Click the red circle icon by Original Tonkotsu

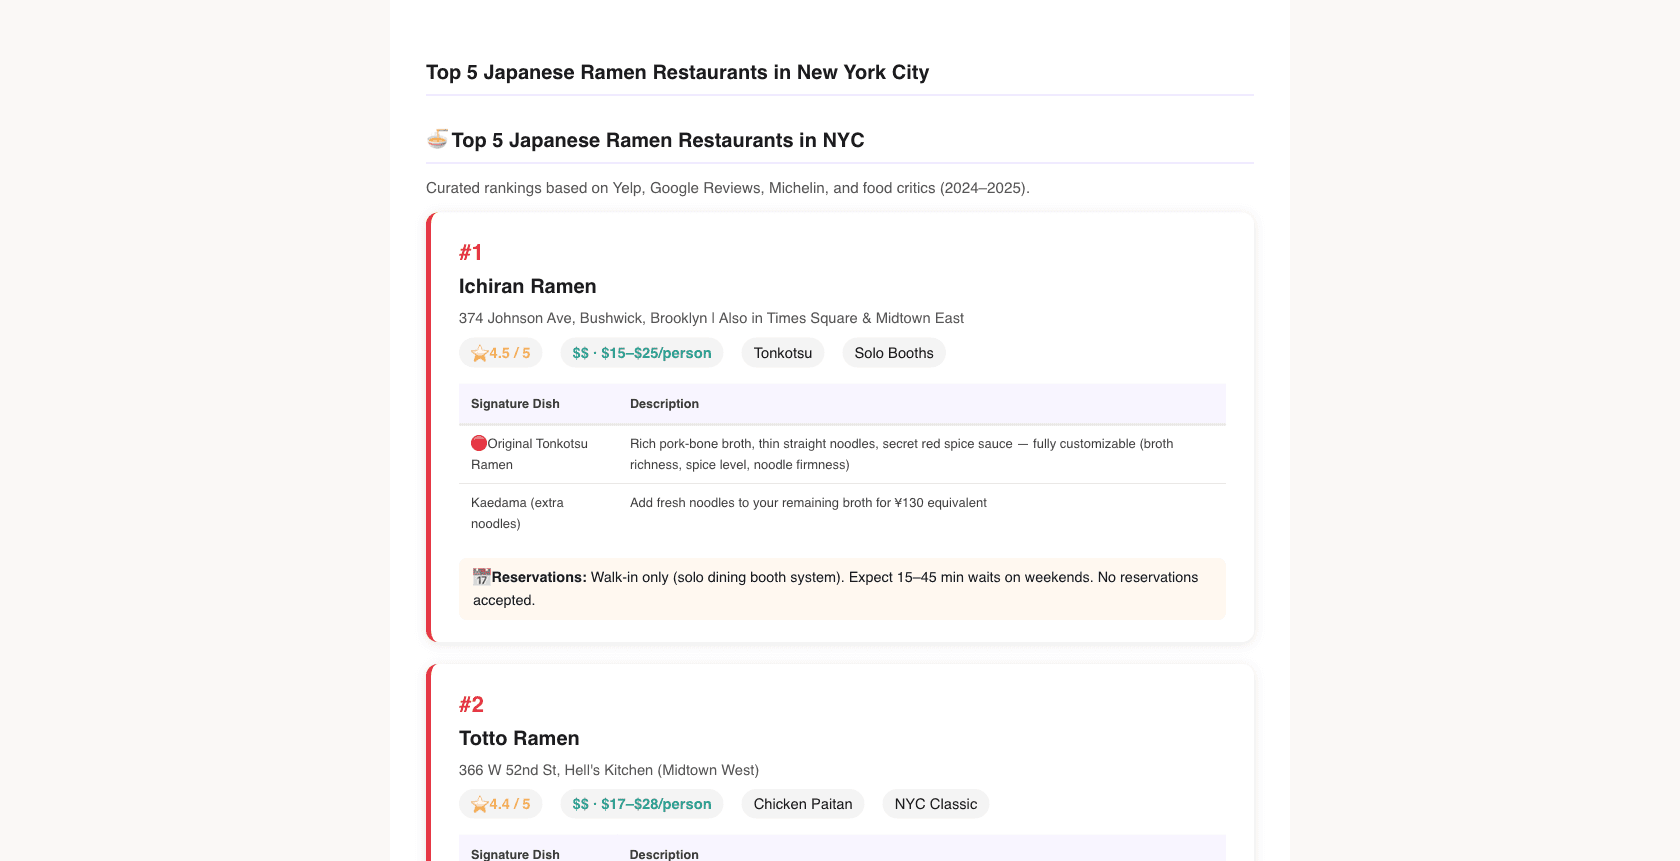(479, 443)
